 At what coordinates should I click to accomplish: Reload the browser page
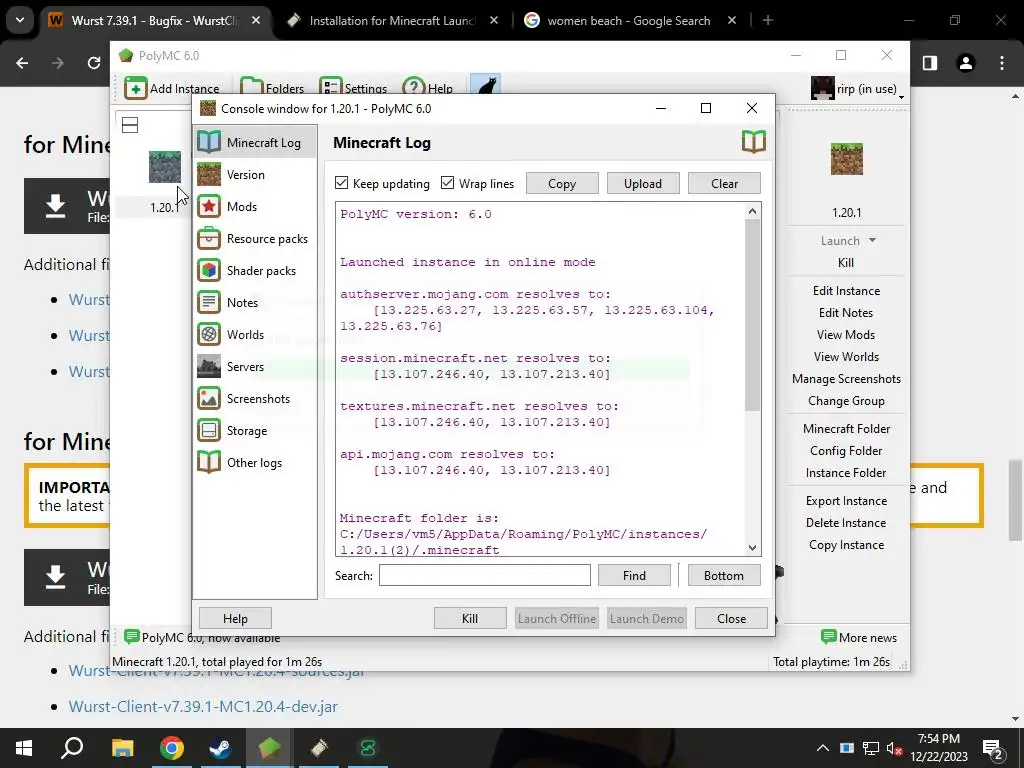click(94, 63)
